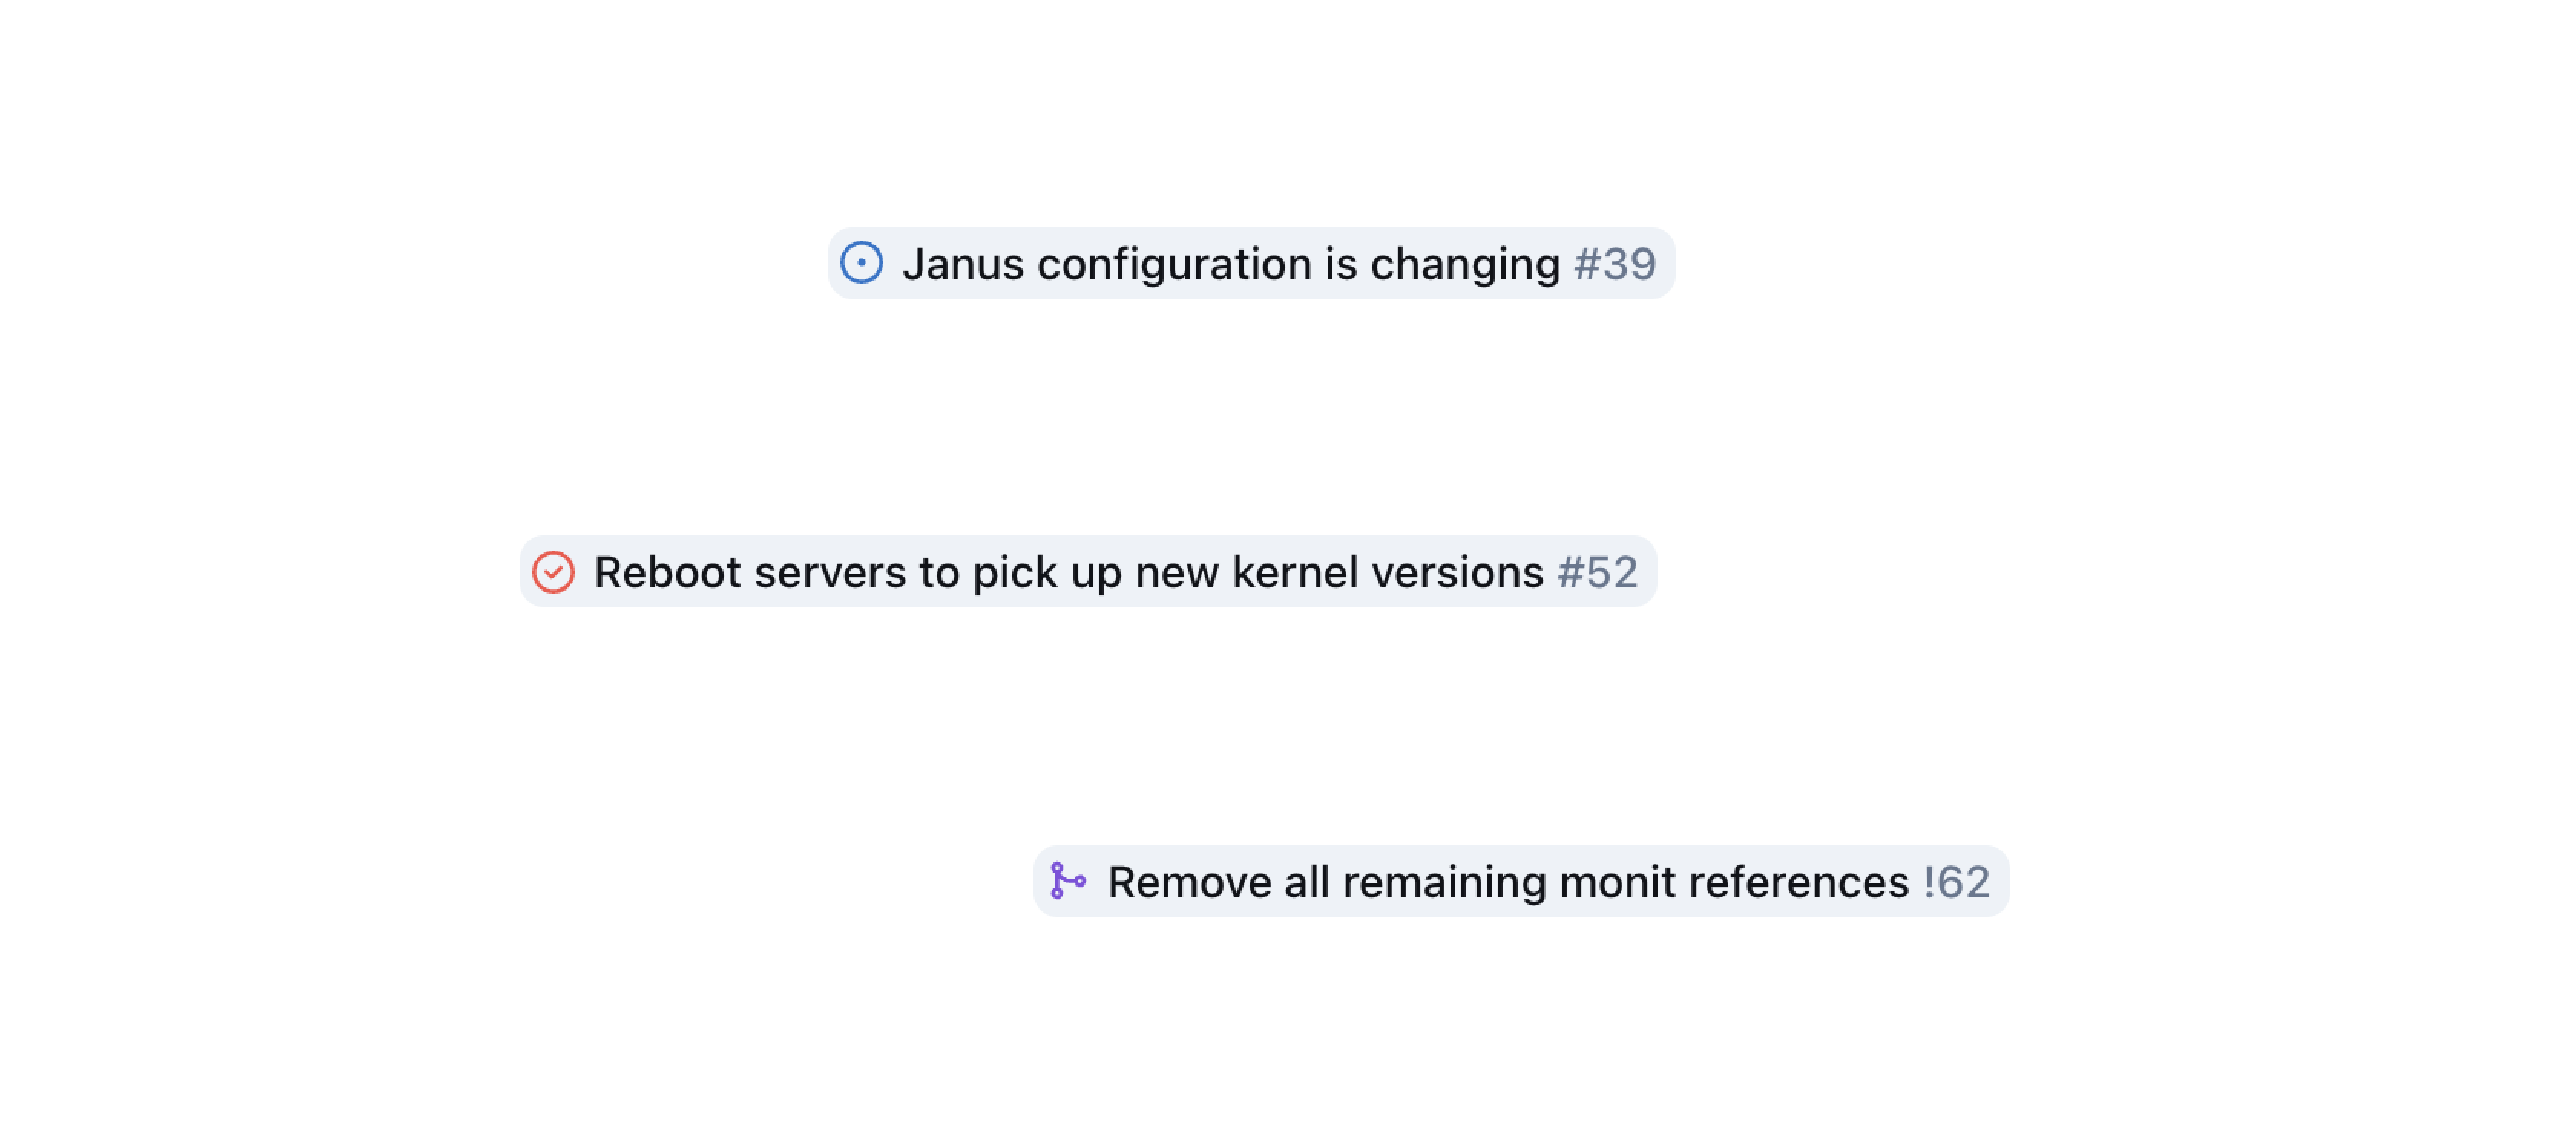Open issue #39 via its reference number
Image resolution: width=2576 pixels, height=1135 pixels.
tap(1613, 263)
